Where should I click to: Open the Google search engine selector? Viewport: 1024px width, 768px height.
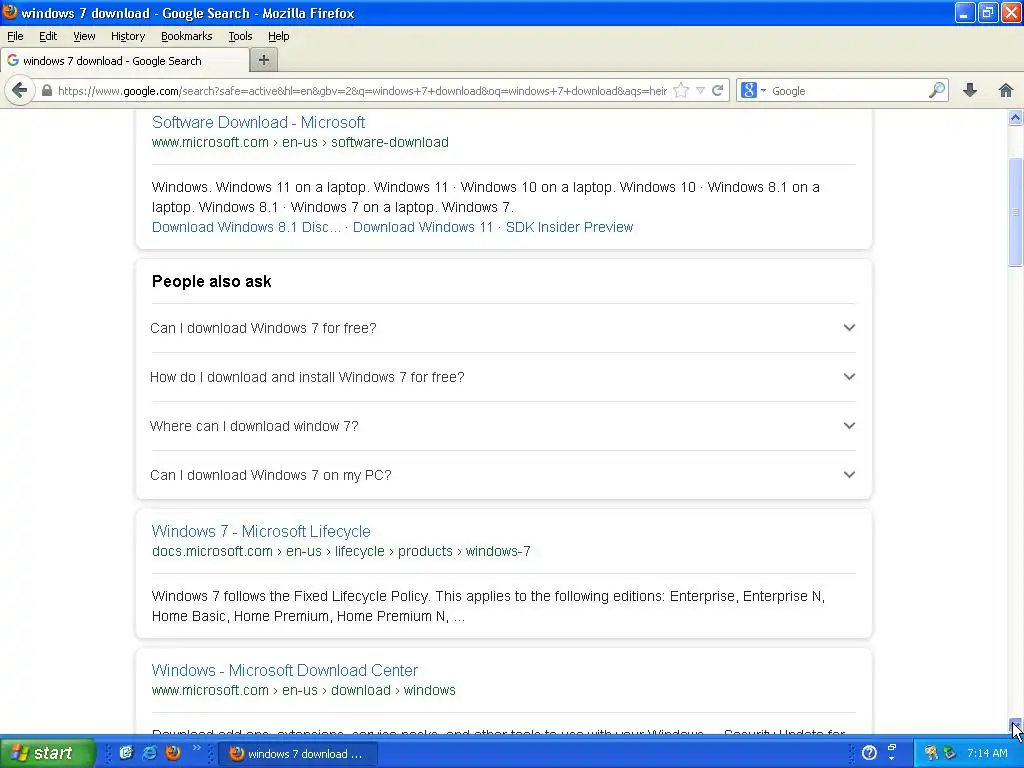[x=753, y=91]
